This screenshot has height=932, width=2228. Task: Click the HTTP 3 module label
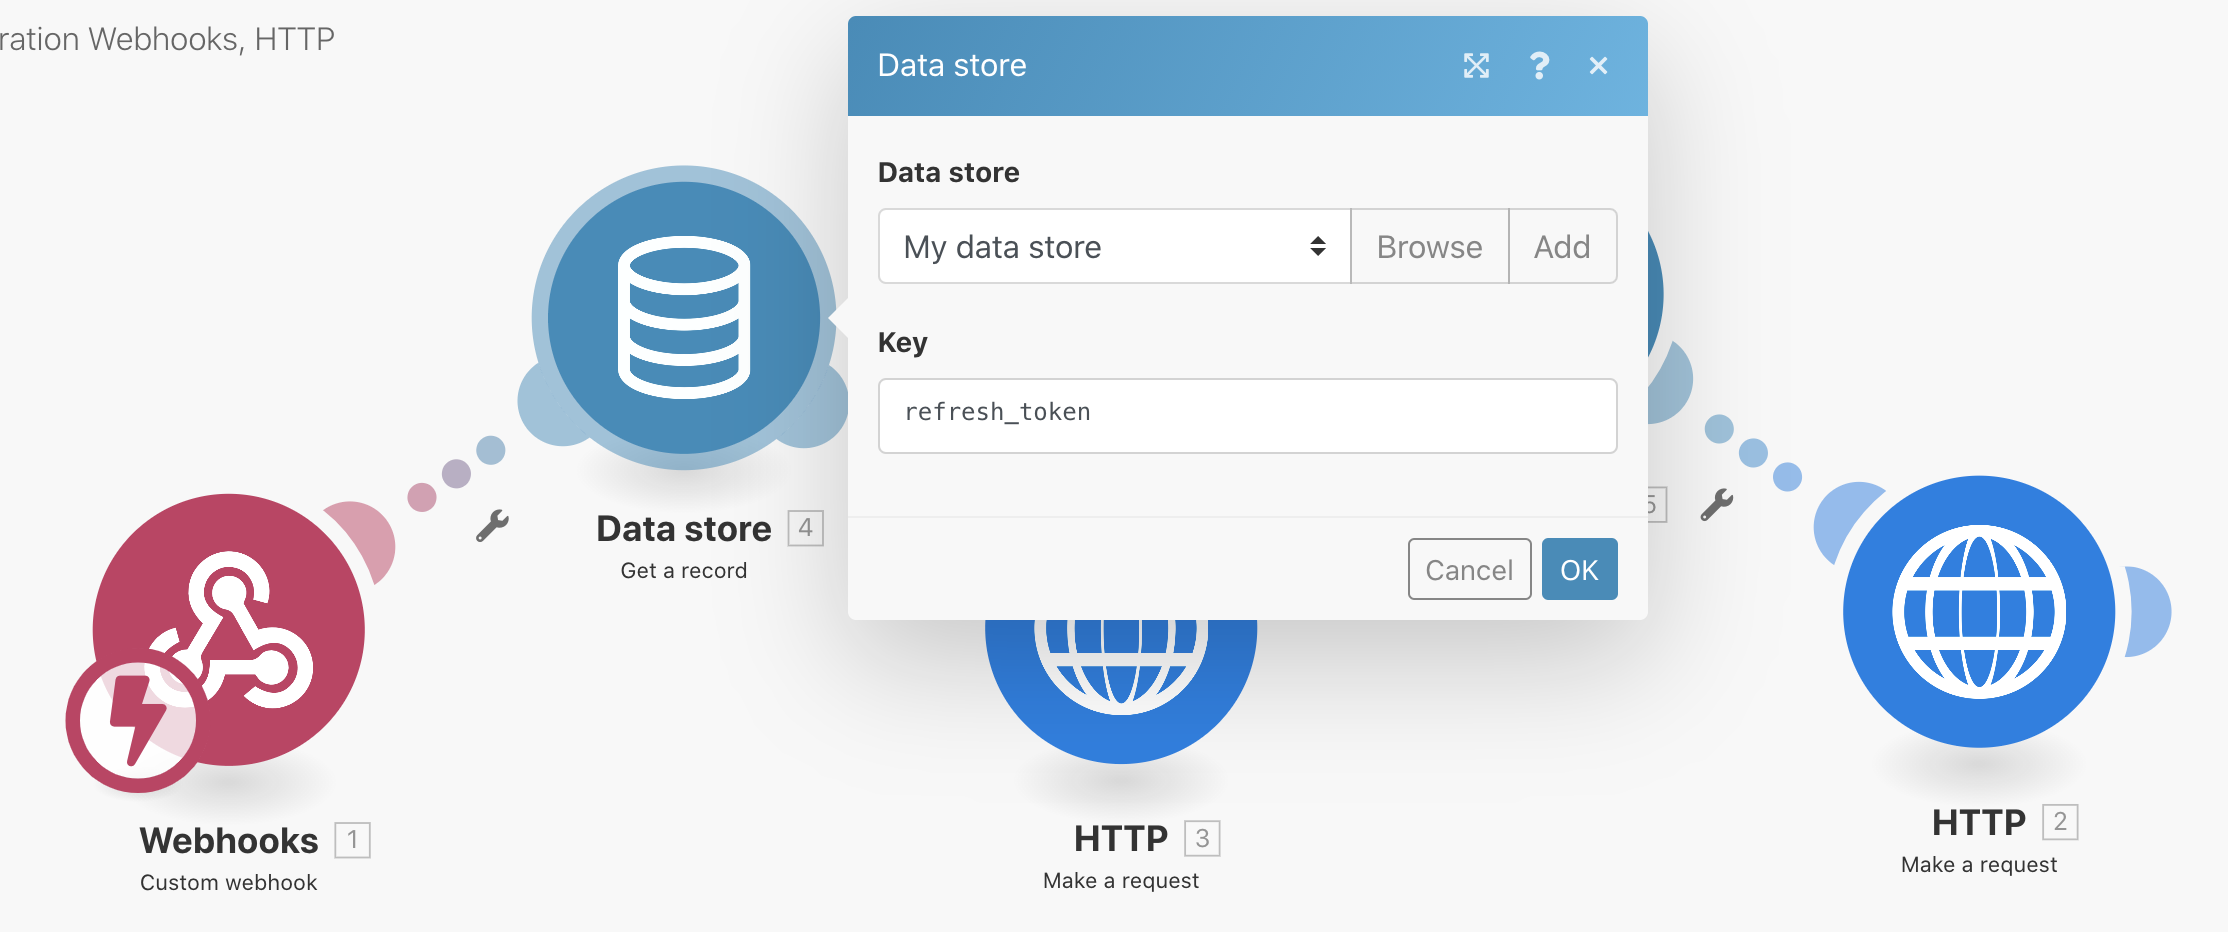point(1121,838)
